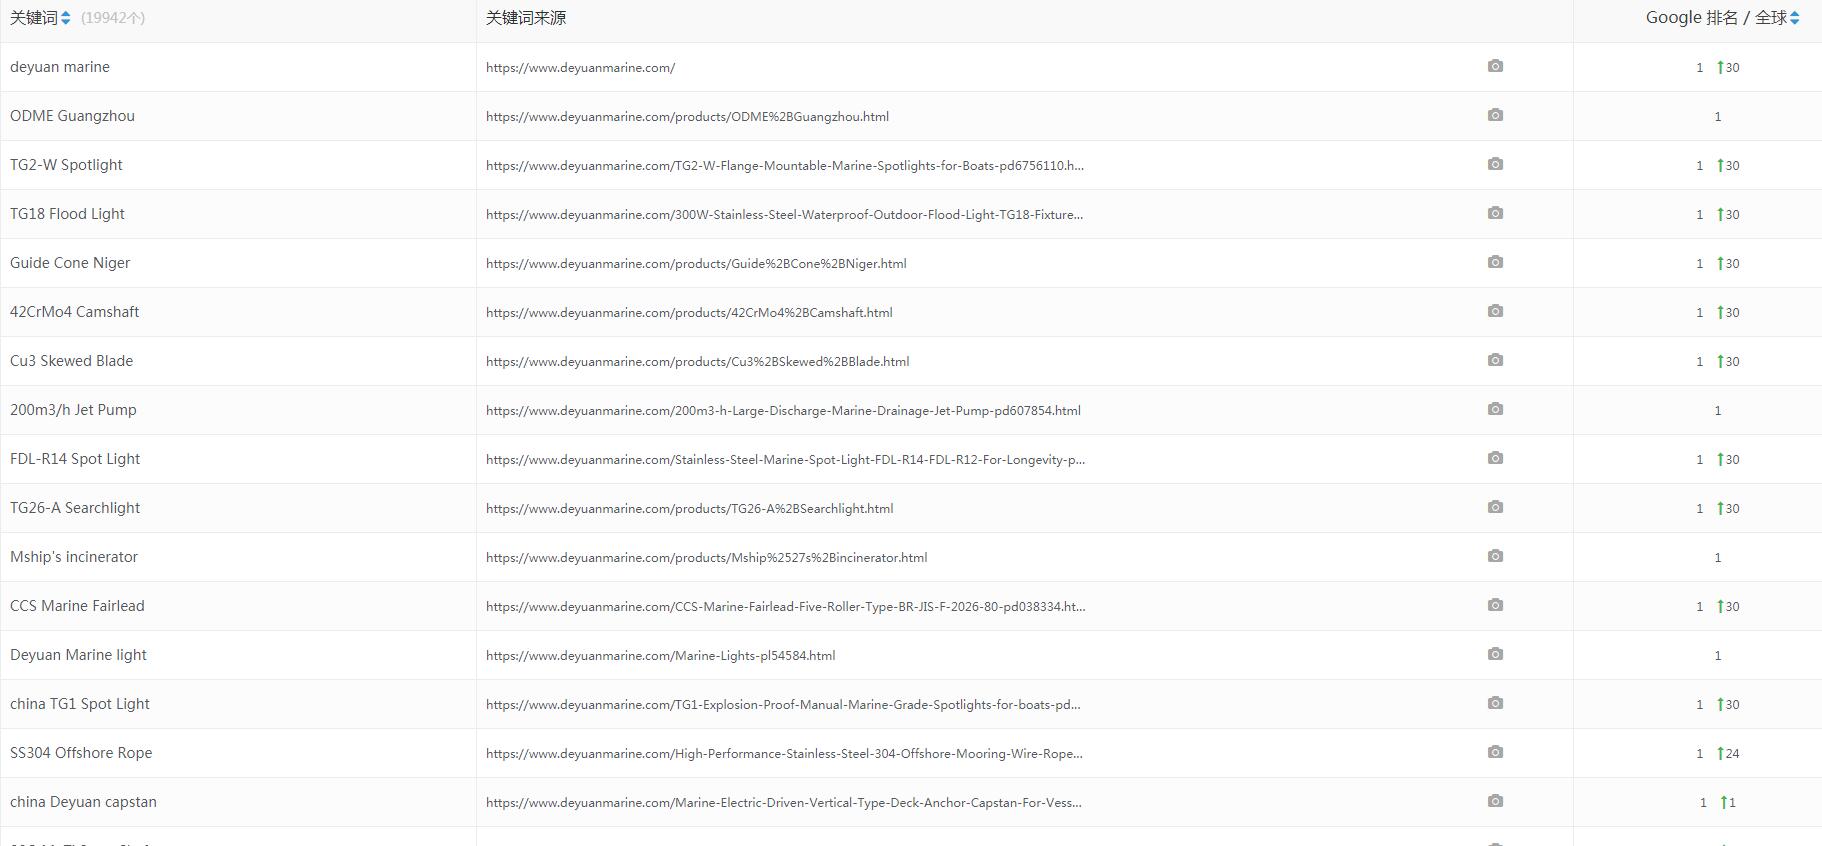The width and height of the screenshot is (1822, 846).
Task: Click rank value 1 in ODME Guangzhou row
Action: click(x=1718, y=117)
